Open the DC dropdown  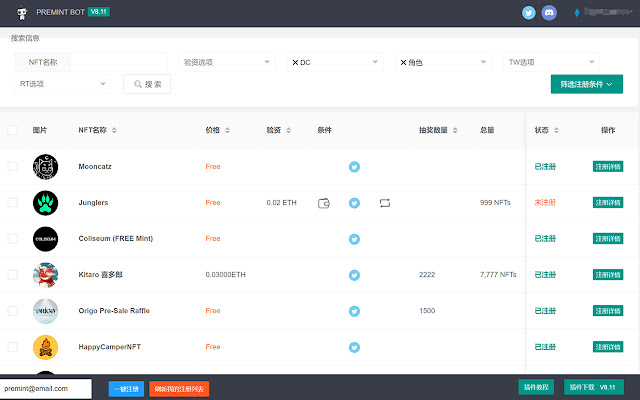pyautogui.click(x=335, y=62)
